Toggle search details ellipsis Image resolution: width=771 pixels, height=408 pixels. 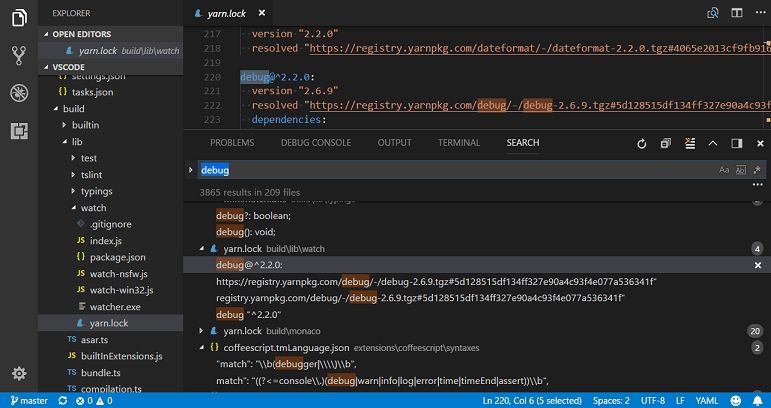click(x=757, y=185)
